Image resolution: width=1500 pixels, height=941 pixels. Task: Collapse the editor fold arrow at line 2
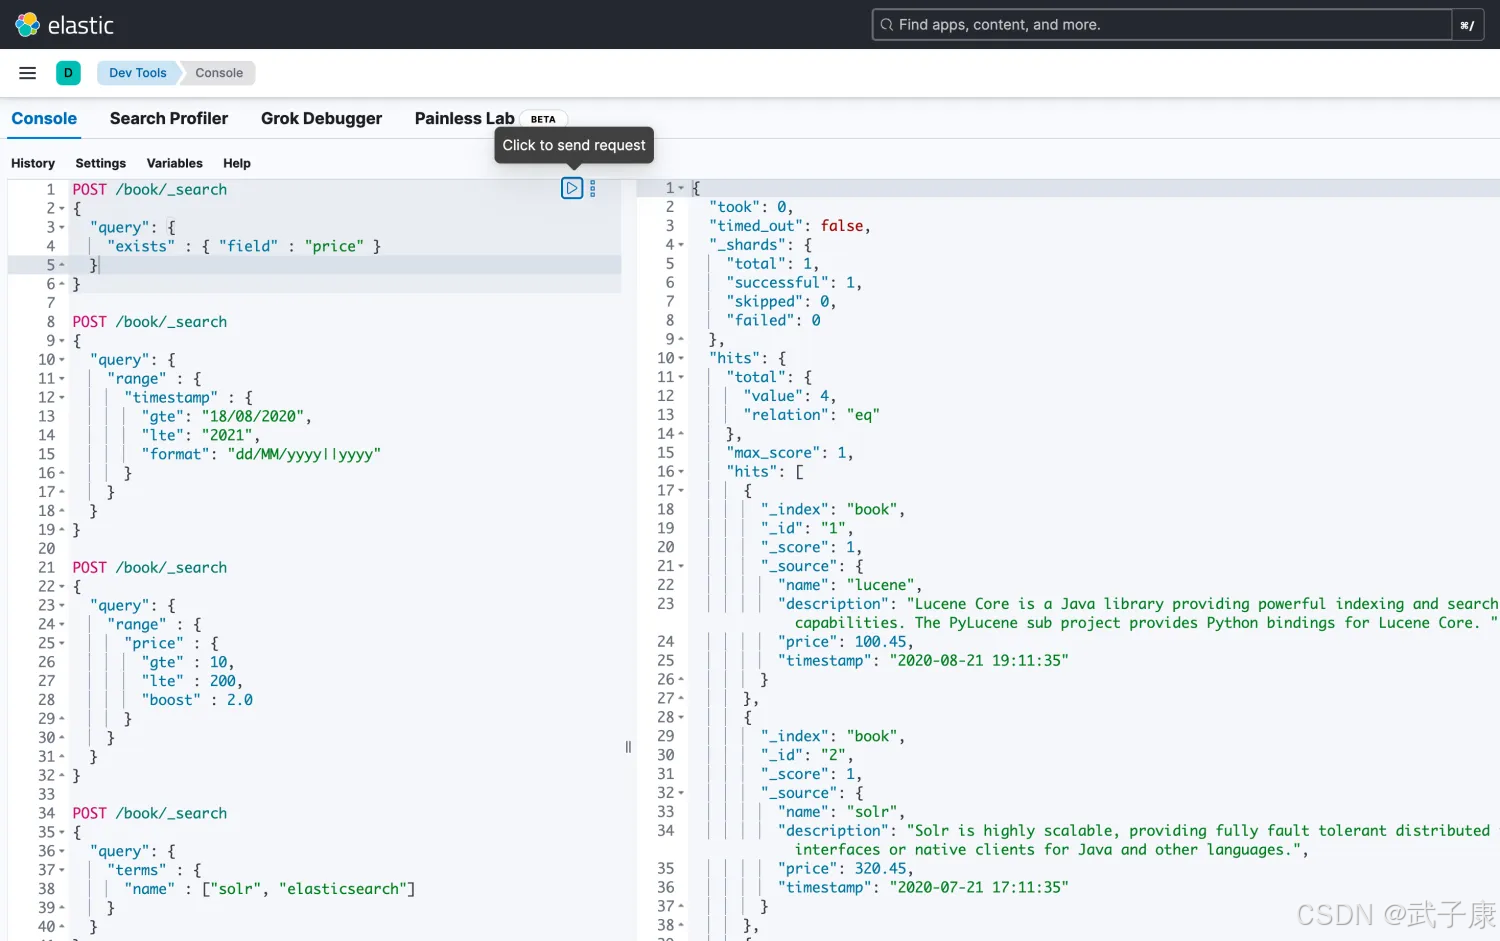click(x=62, y=209)
